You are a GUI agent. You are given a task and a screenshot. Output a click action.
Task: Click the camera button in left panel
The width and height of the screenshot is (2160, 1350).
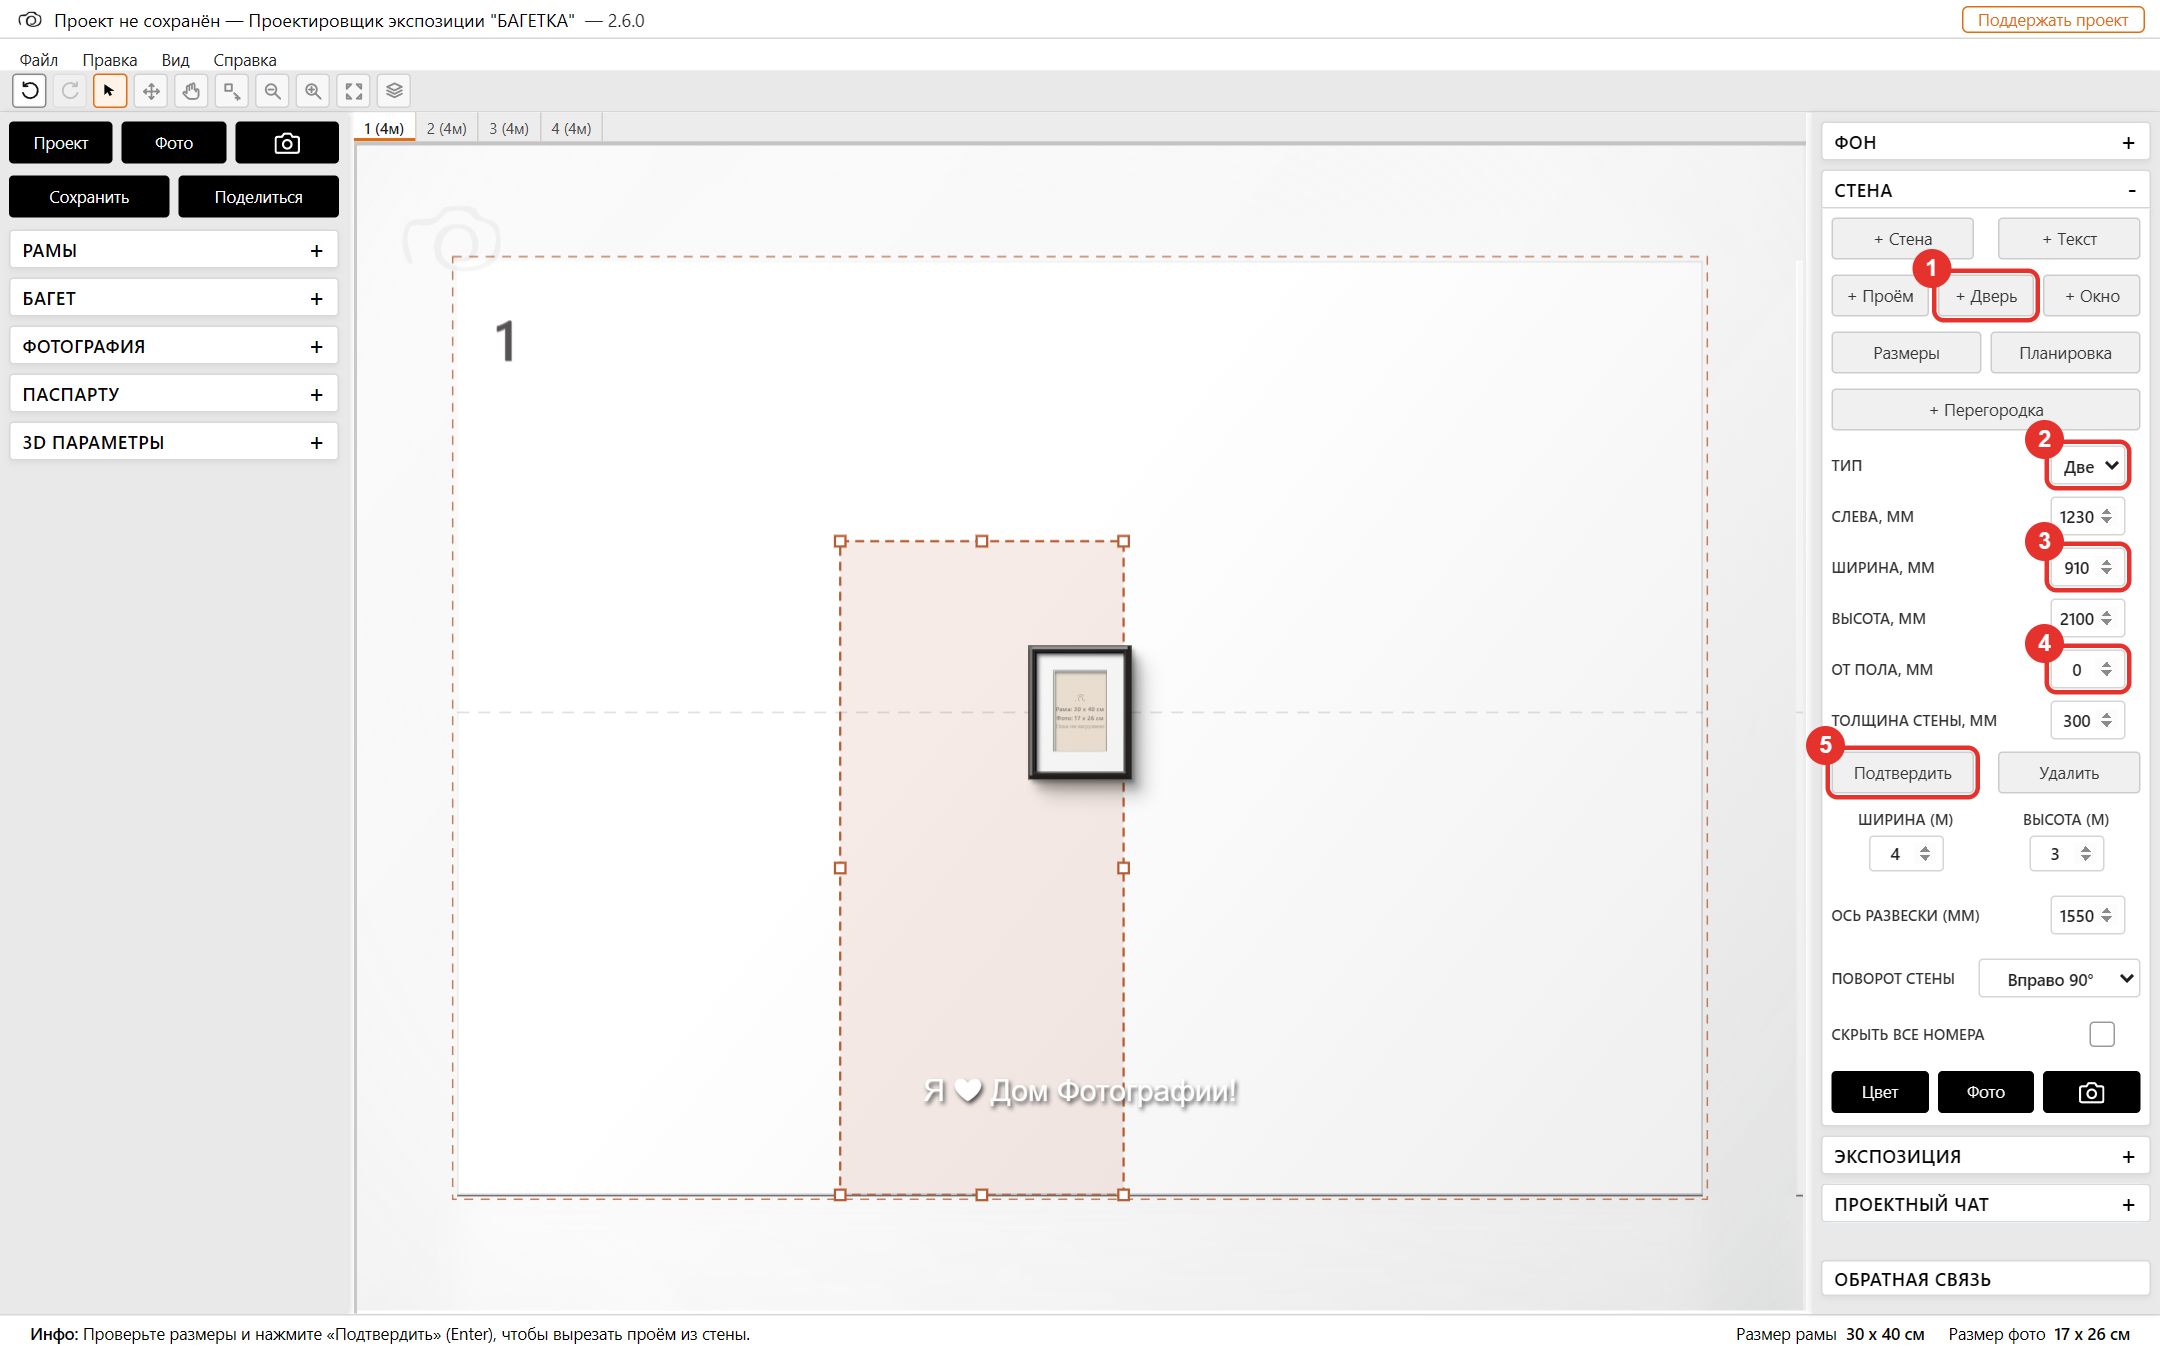pos(287,143)
